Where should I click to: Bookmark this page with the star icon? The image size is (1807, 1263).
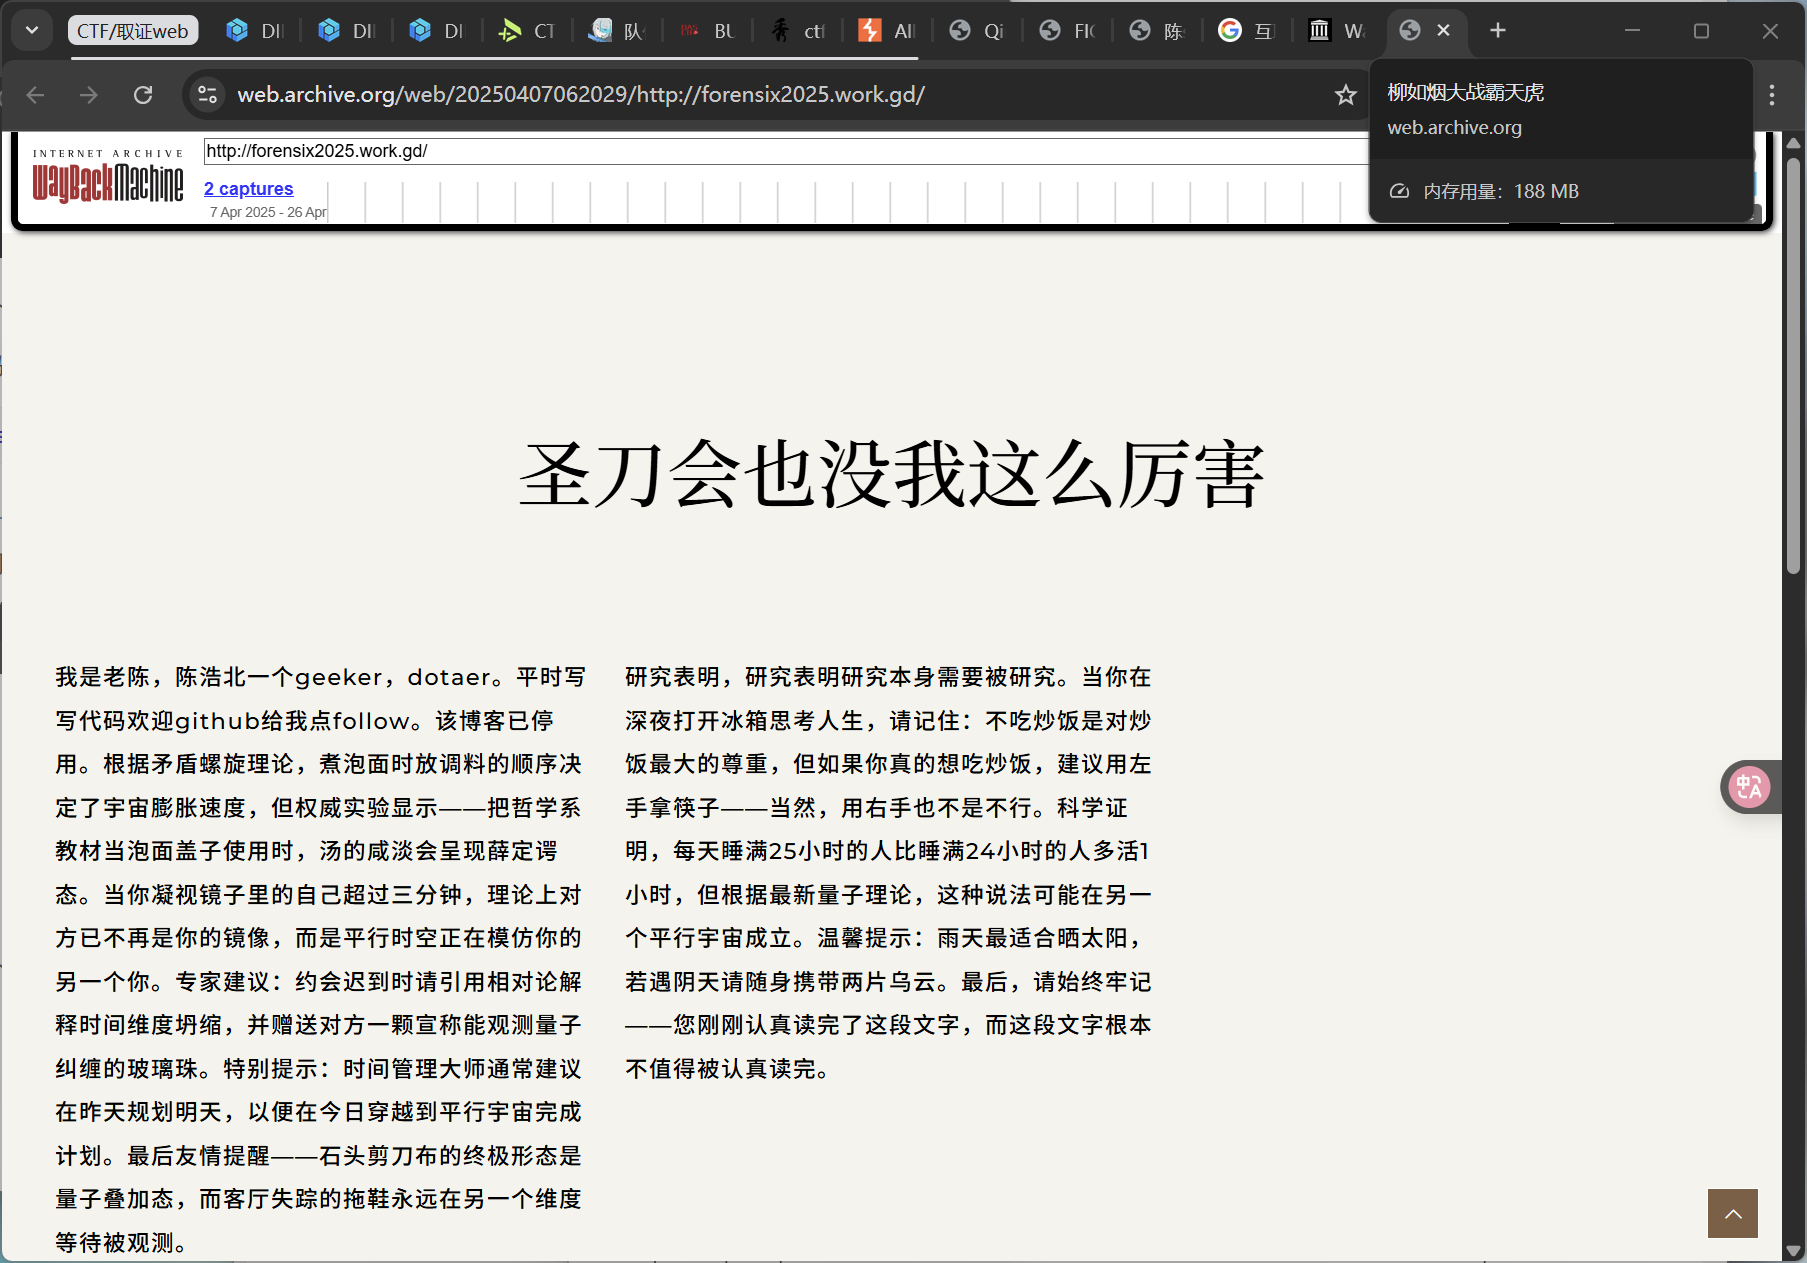(x=1345, y=95)
